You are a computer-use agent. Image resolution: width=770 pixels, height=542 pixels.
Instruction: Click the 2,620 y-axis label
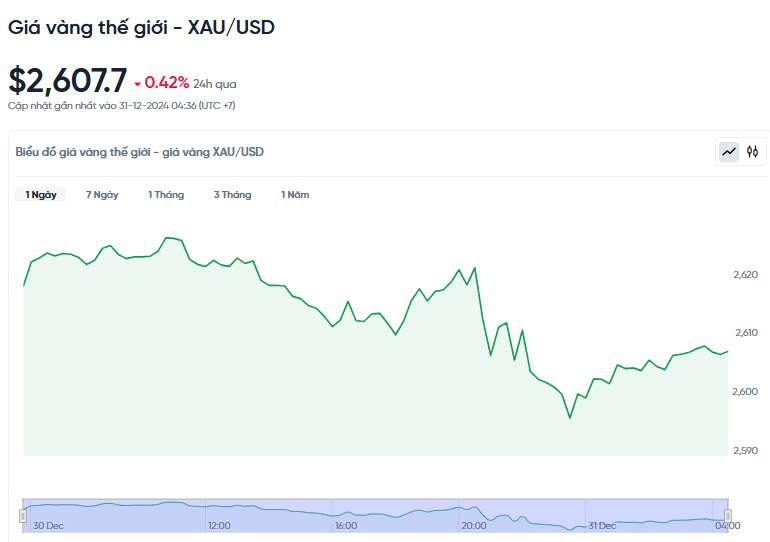pos(746,273)
